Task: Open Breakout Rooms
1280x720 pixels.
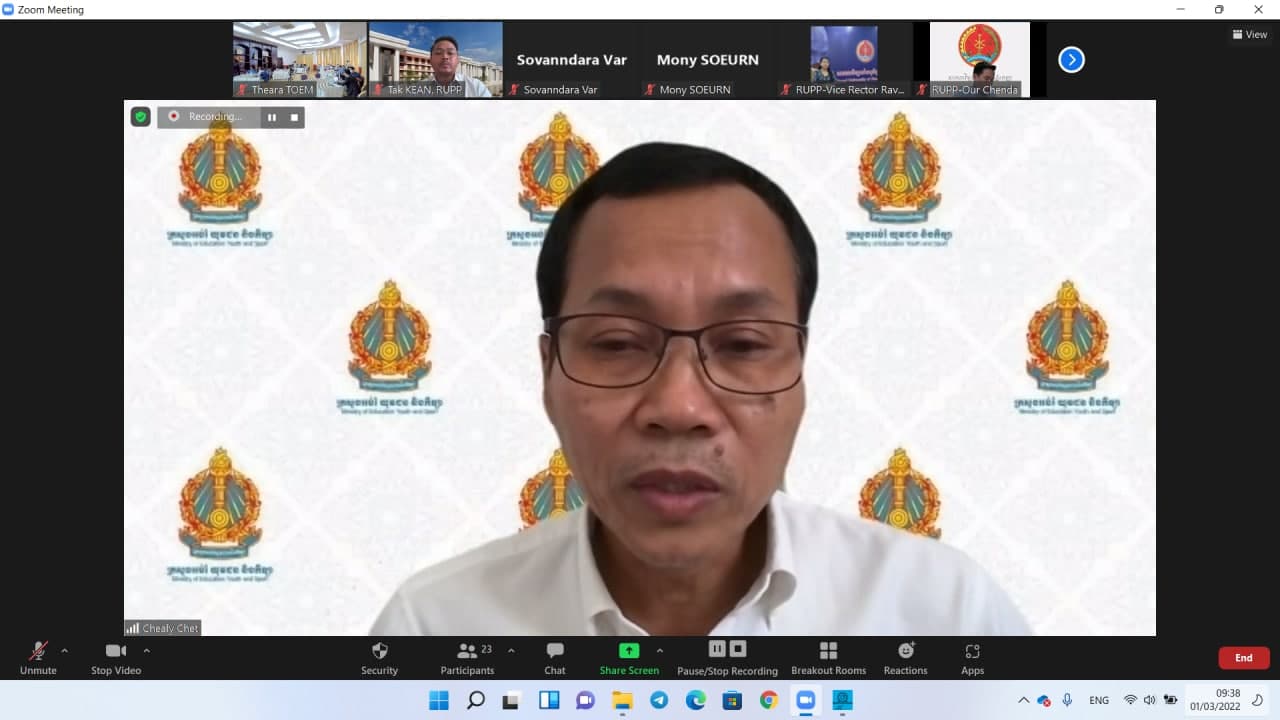Action: [828, 658]
